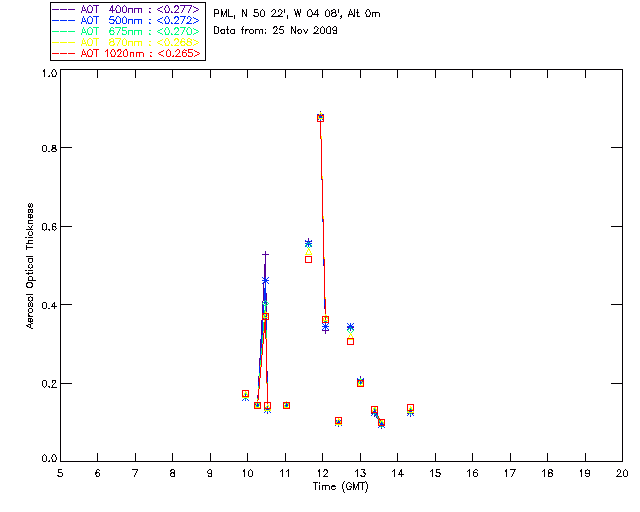Viewport: 640px width, 512px height.
Task: Click the '9' x-axis tick label
Action: [x=210, y=473]
